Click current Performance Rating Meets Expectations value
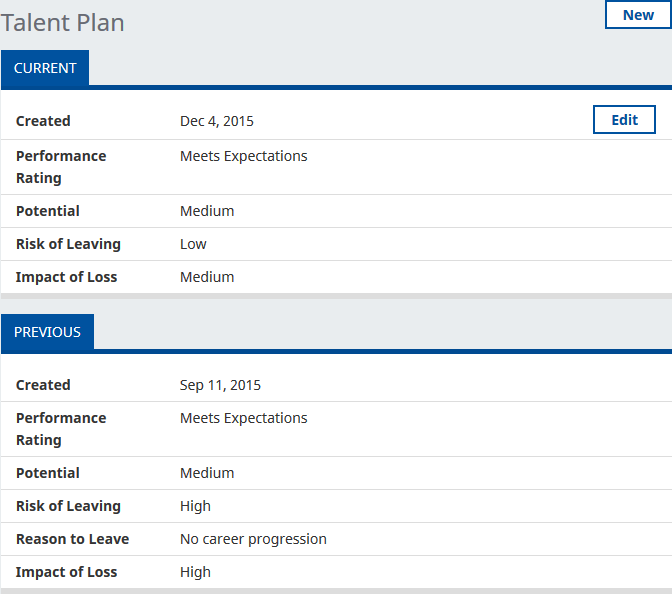 tap(243, 156)
